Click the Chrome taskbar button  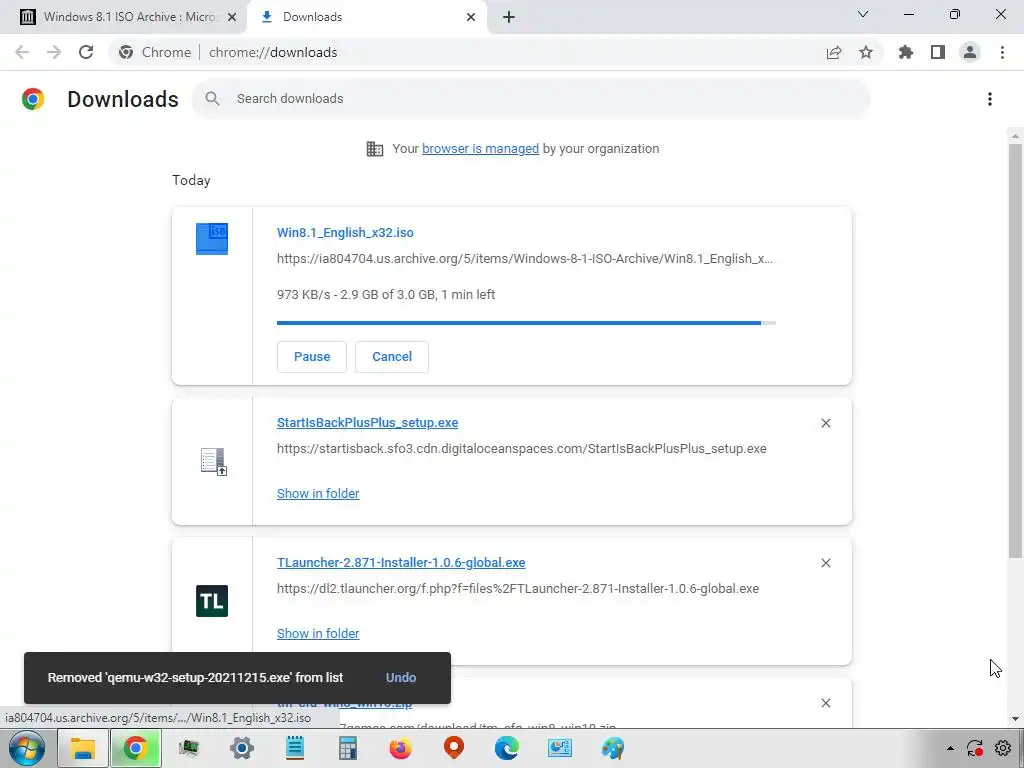pyautogui.click(x=136, y=748)
